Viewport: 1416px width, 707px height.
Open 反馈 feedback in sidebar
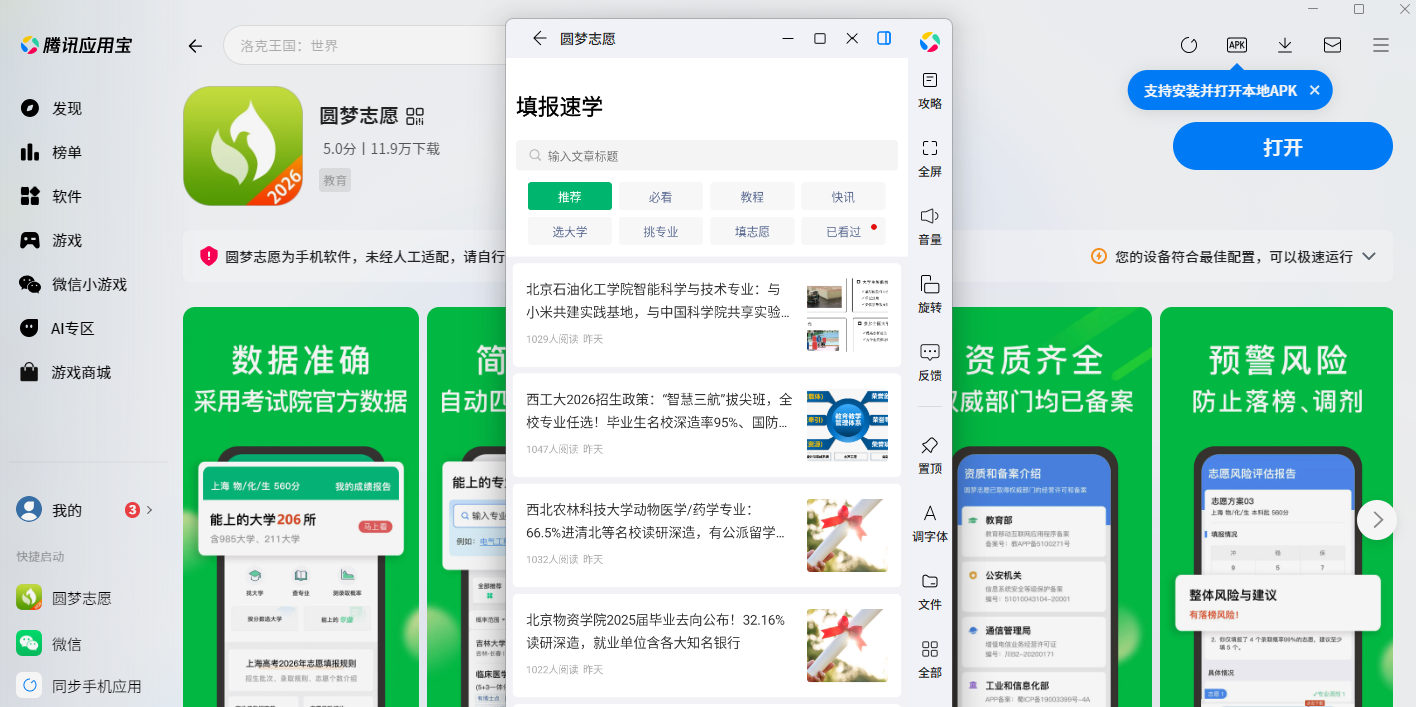point(930,362)
